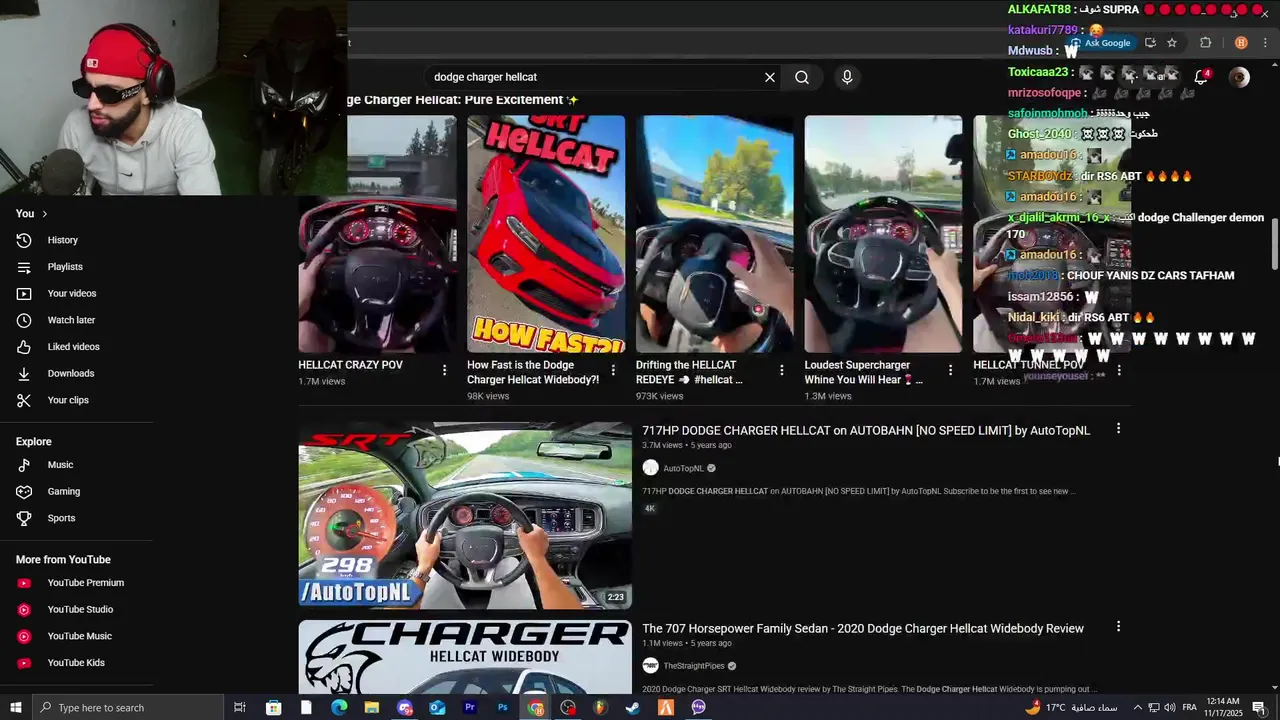Open History in the YouTube sidebar

click(x=62, y=240)
